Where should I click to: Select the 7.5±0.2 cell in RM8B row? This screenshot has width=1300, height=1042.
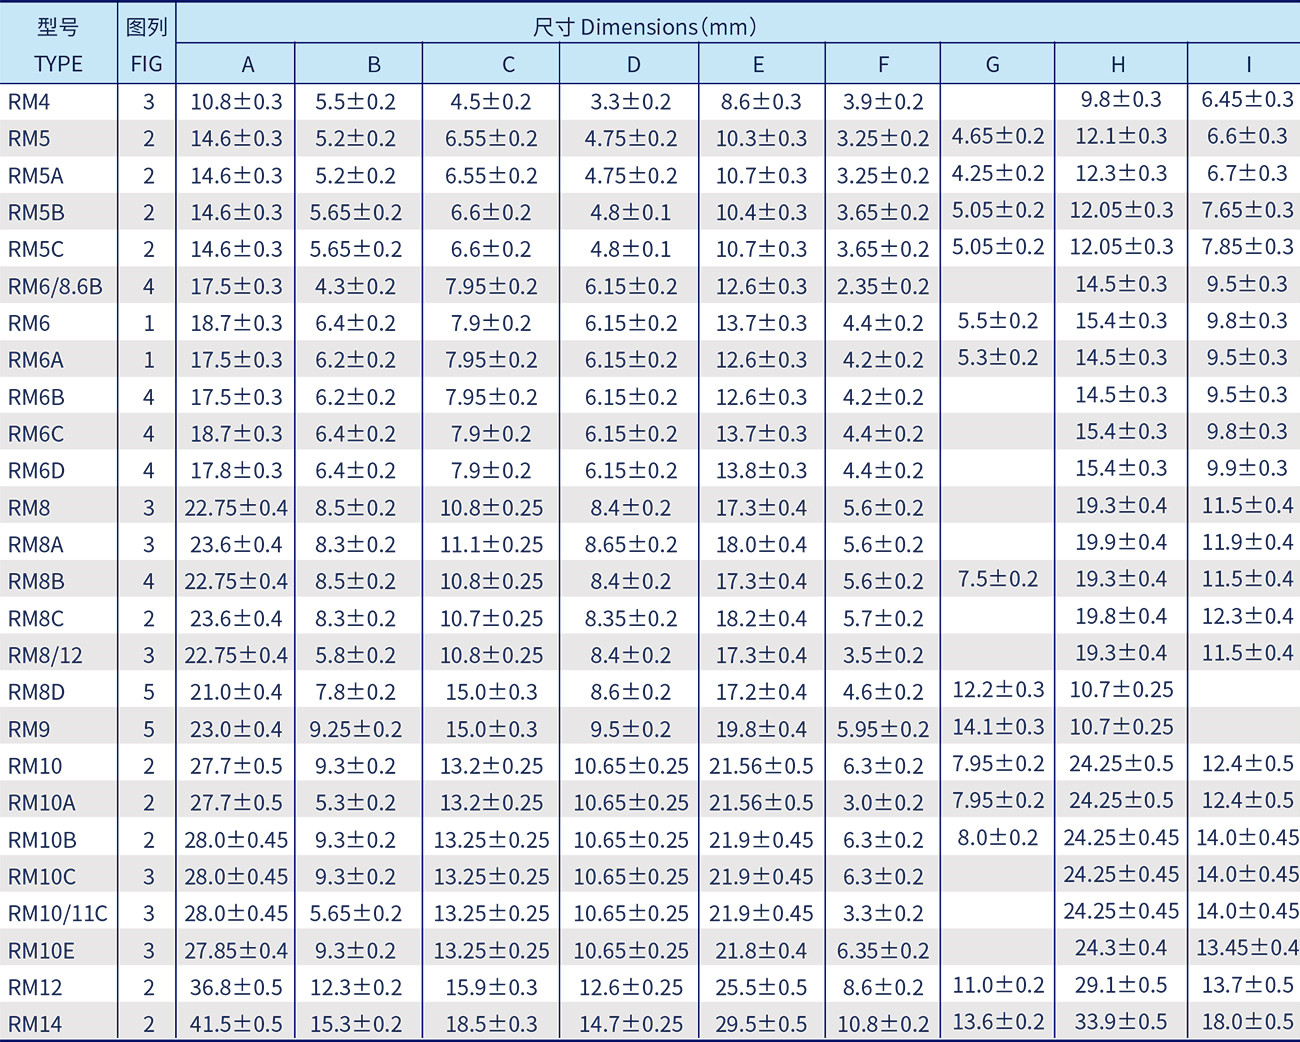(997, 580)
